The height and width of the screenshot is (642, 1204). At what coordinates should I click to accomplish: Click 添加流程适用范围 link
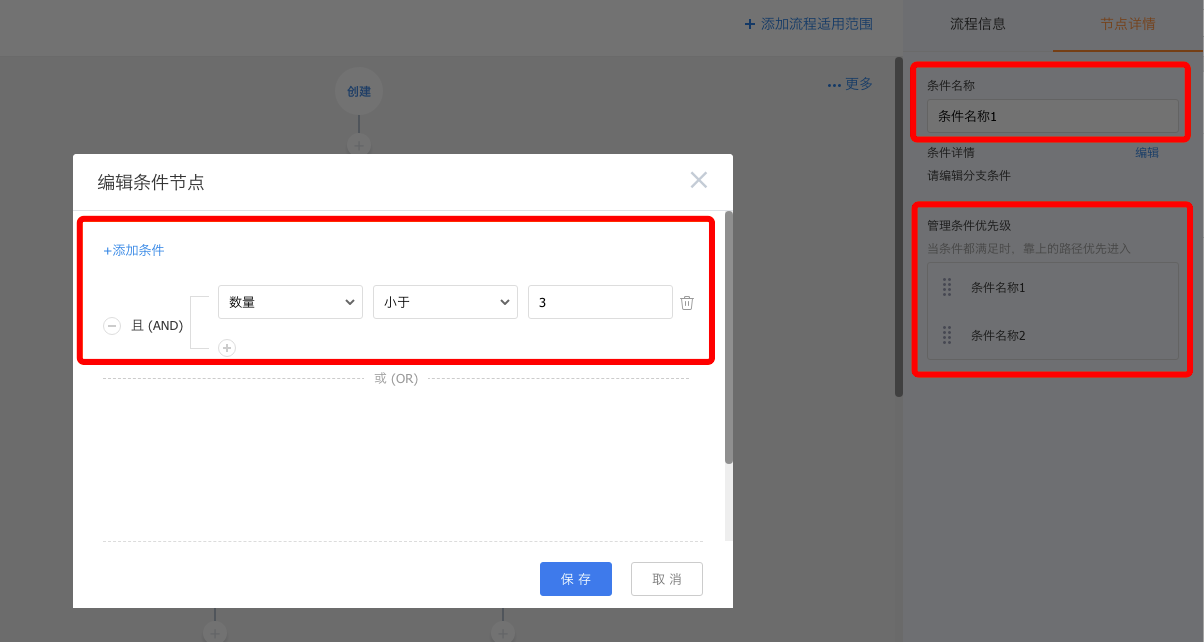click(x=809, y=24)
